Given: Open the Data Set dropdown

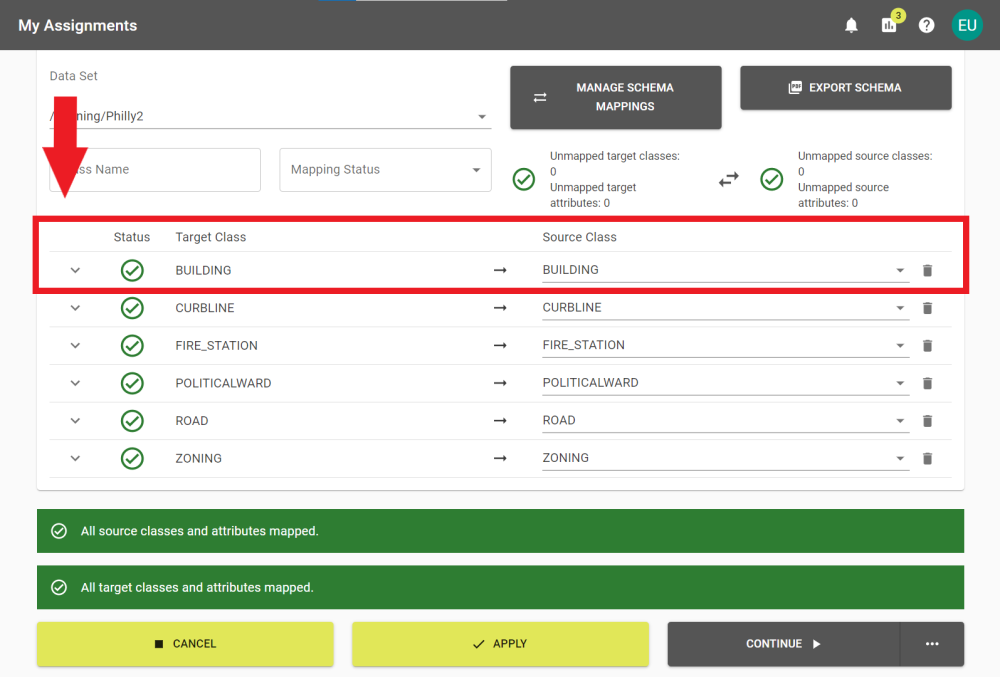Looking at the screenshot, I should [x=270, y=116].
